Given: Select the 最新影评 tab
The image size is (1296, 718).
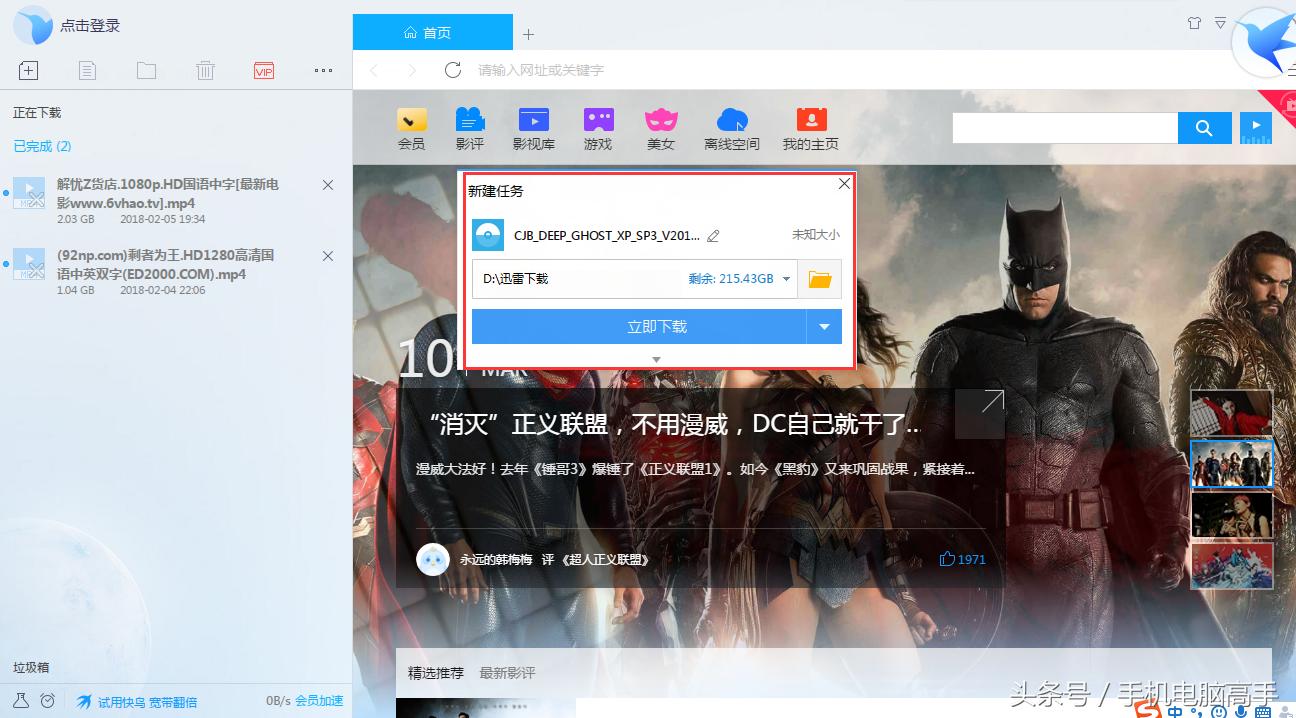Looking at the screenshot, I should [x=508, y=673].
